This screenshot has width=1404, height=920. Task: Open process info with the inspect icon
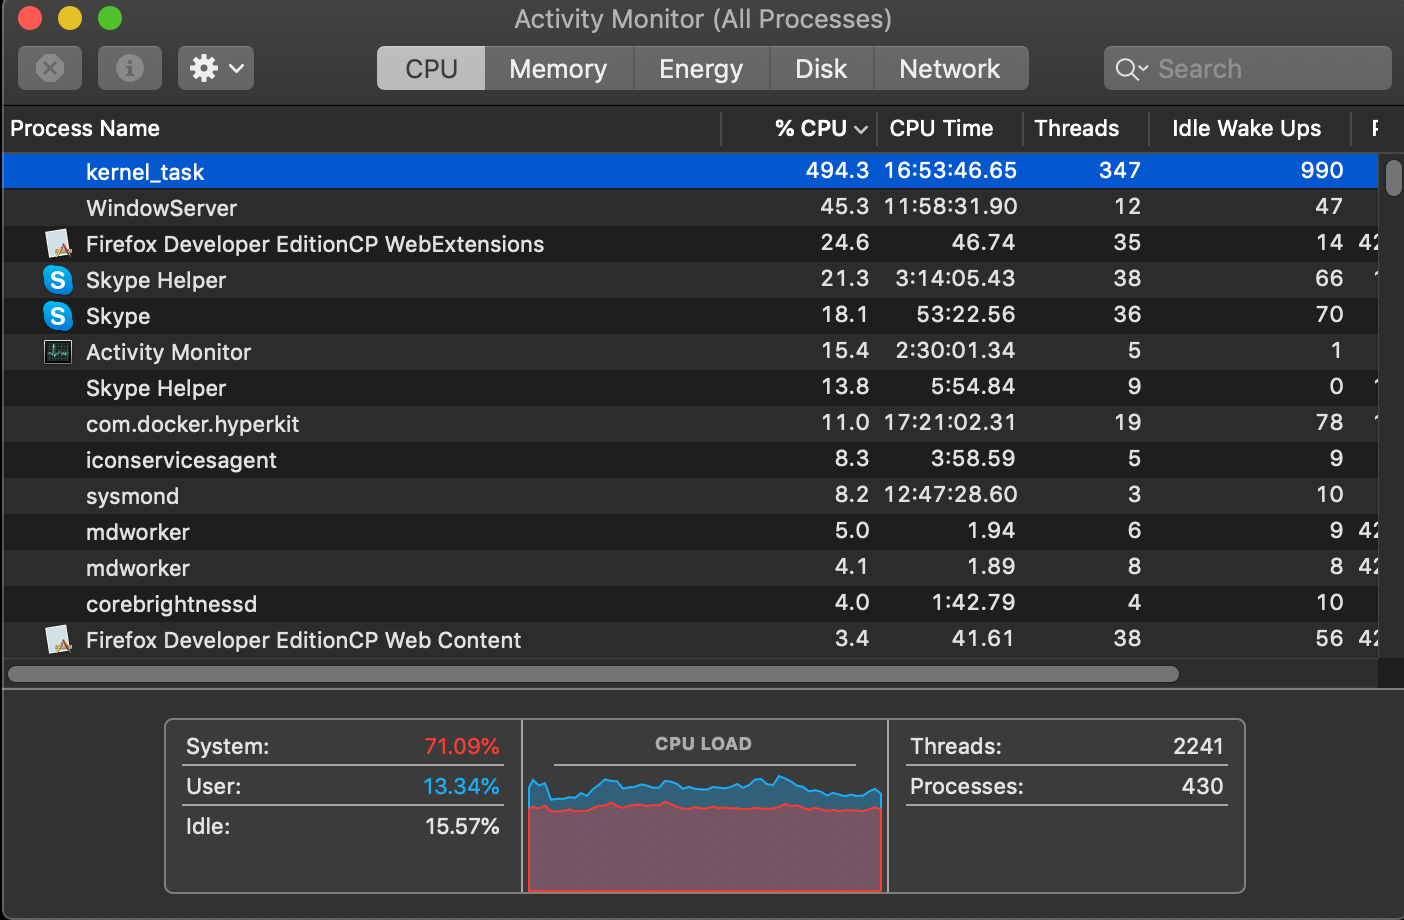coord(129,67)
